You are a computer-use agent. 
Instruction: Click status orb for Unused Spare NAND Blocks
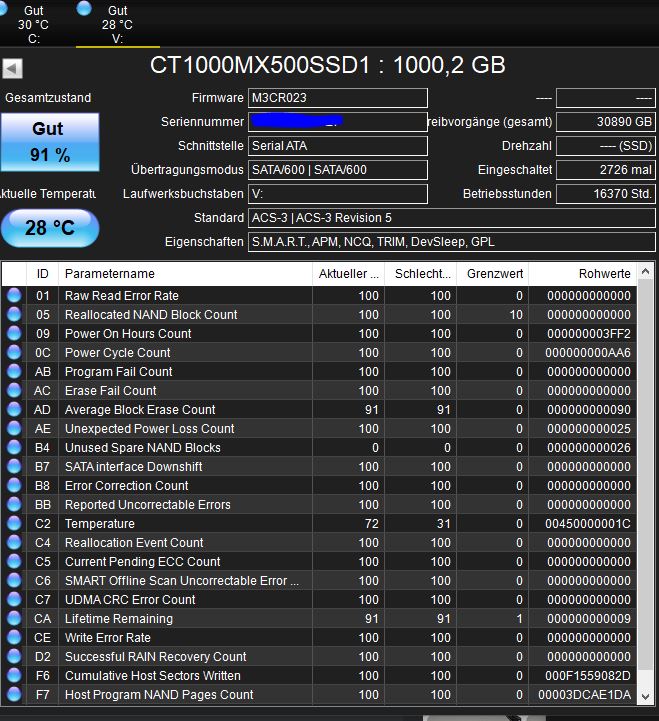14,447
